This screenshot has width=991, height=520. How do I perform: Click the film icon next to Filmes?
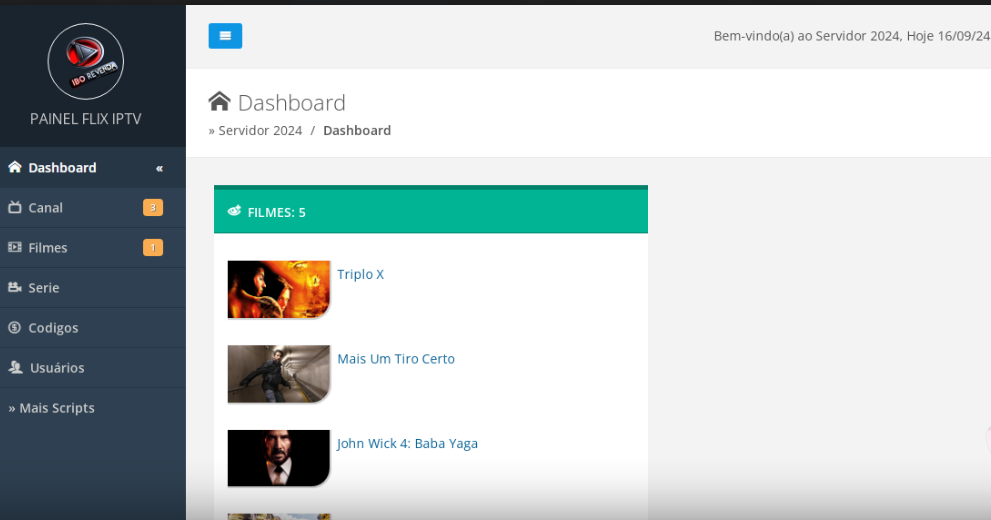tap(15, 247)
